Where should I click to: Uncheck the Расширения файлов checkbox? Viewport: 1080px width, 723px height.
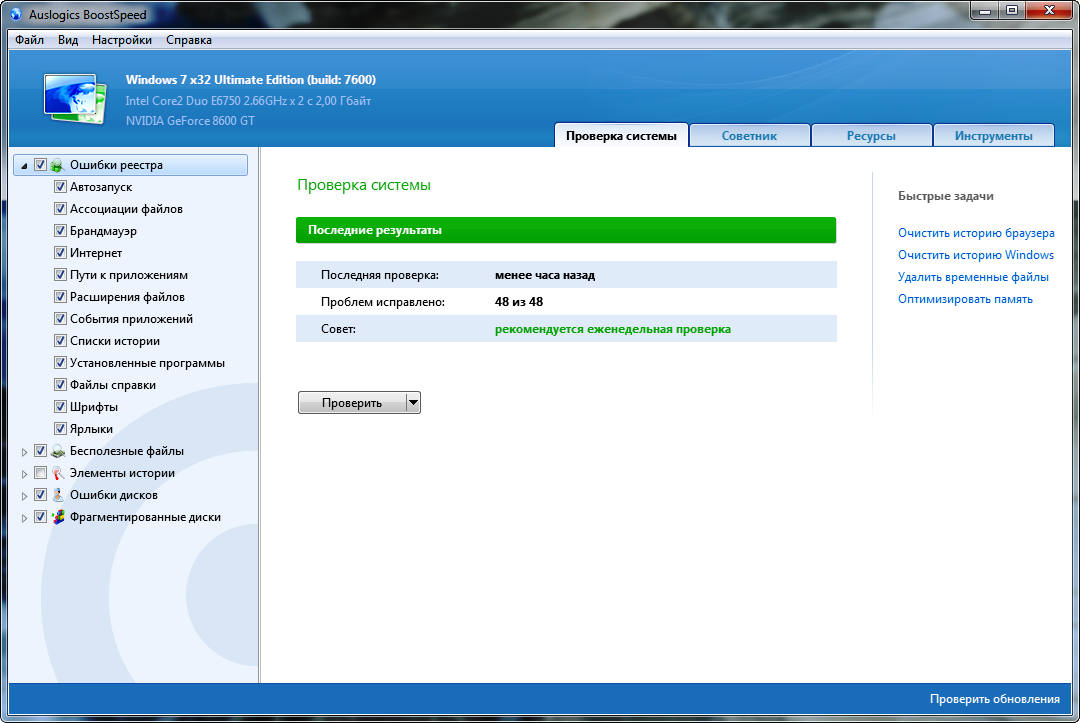60,297
